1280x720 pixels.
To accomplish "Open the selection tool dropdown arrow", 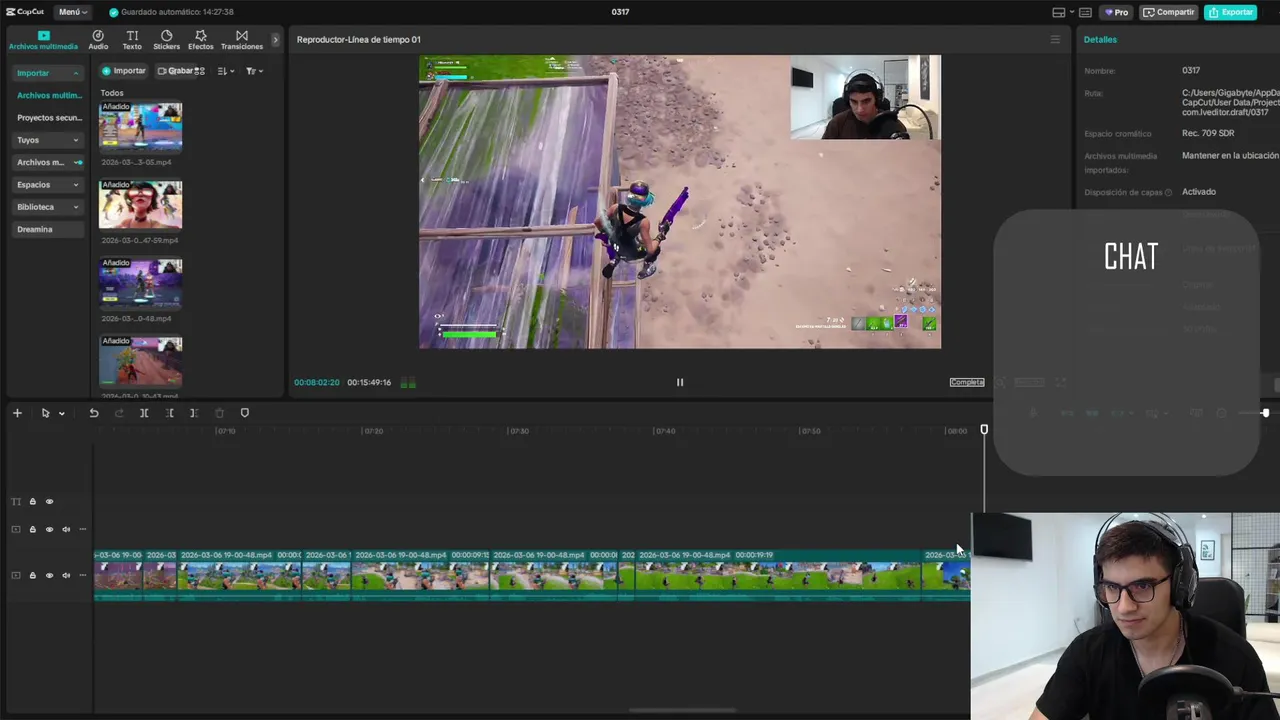I will [61, 413].
